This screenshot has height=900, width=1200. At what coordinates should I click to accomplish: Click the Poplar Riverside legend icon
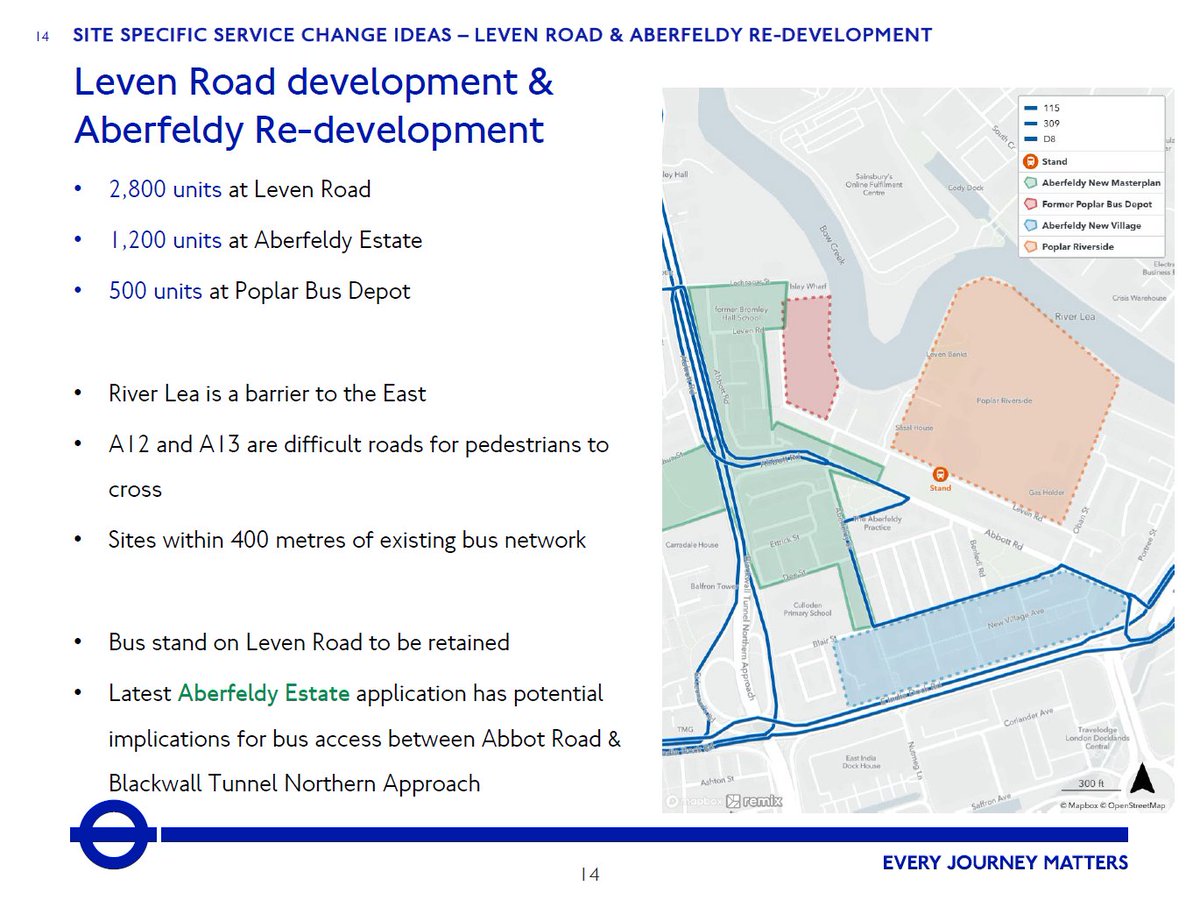[x=1030, y=246]
